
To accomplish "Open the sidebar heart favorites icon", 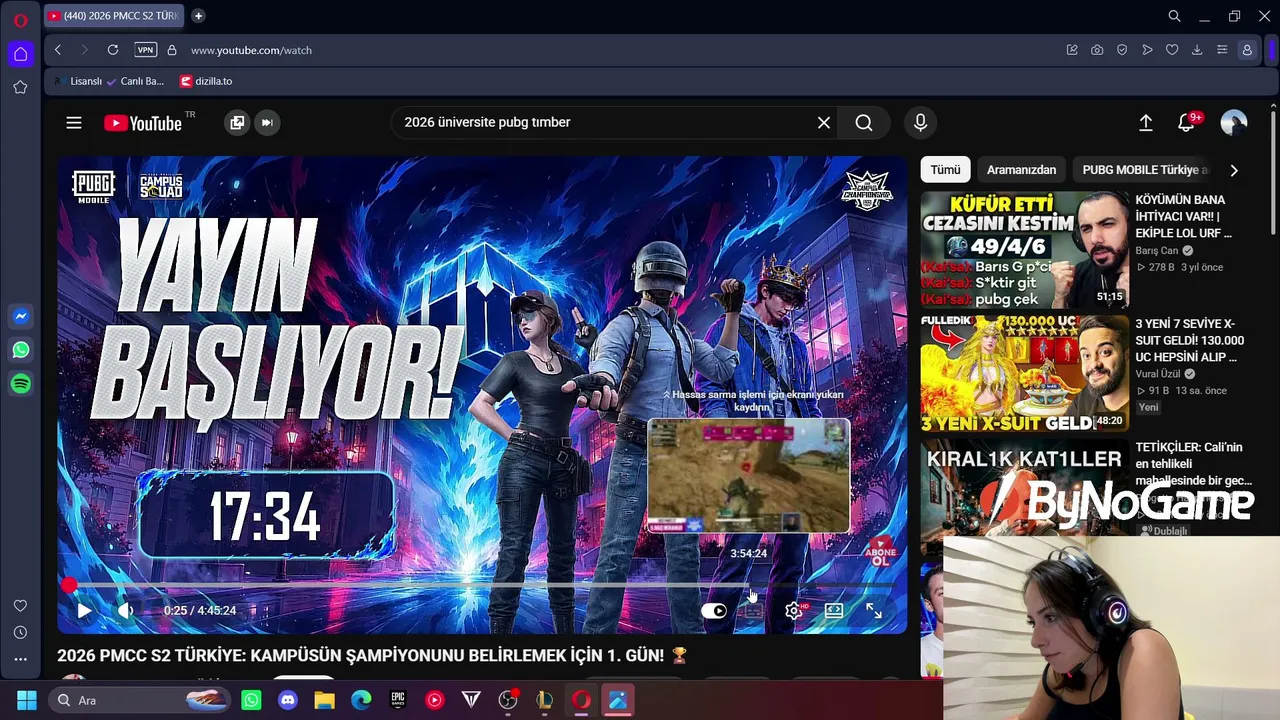I will (20, 606).
